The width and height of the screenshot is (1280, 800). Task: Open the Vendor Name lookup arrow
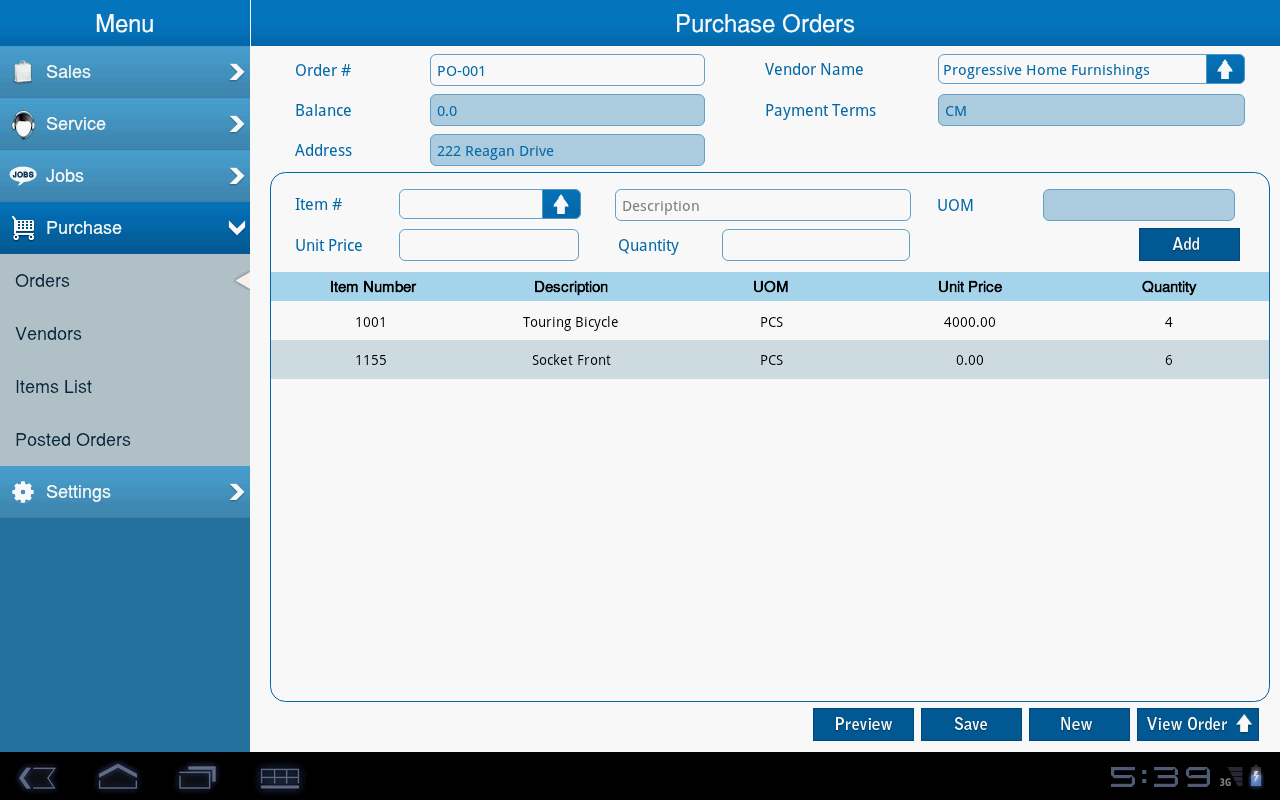pyautogui.click(x=1225, y=70)
